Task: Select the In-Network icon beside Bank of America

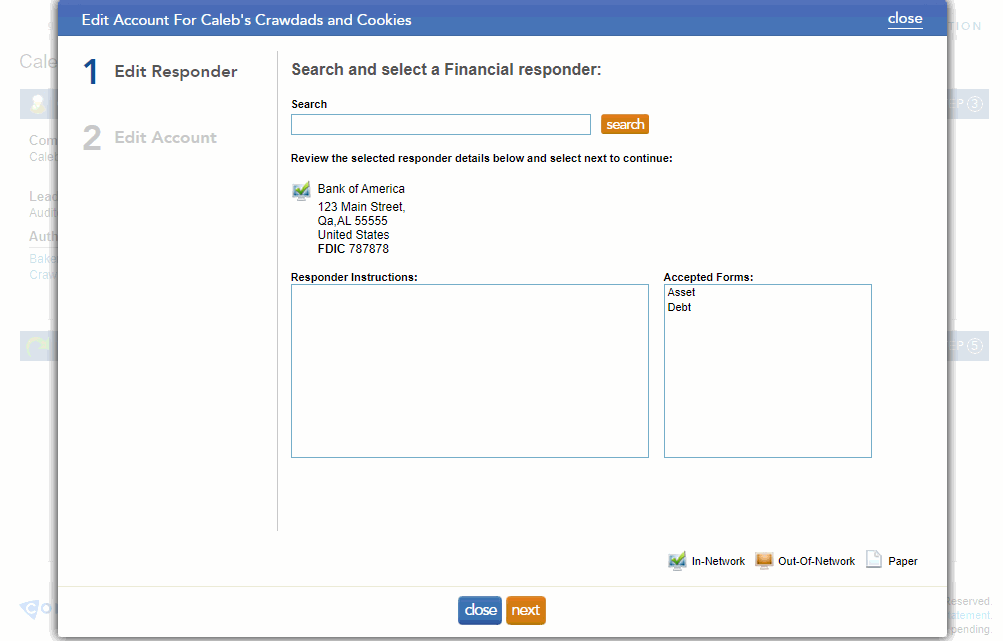Action: [x=300, y=190]
